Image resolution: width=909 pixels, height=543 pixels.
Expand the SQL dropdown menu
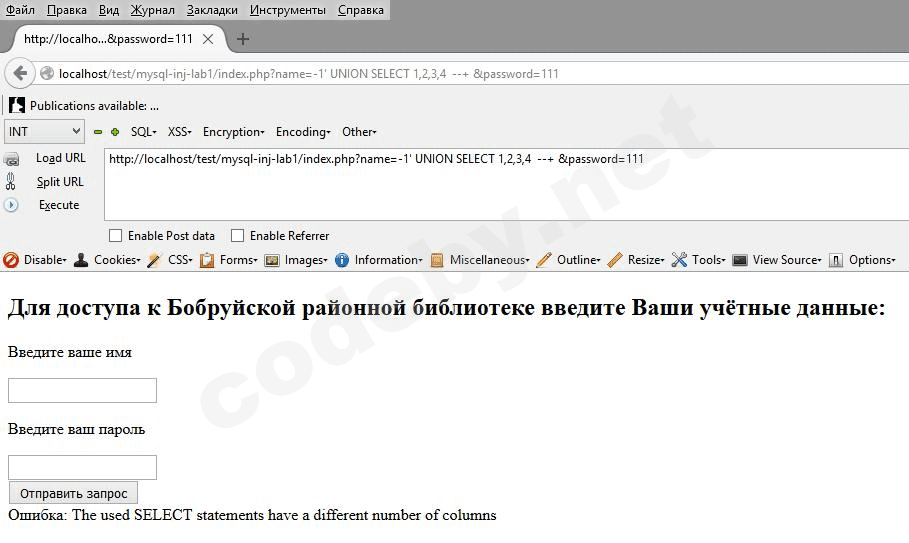tap(144, 132)
